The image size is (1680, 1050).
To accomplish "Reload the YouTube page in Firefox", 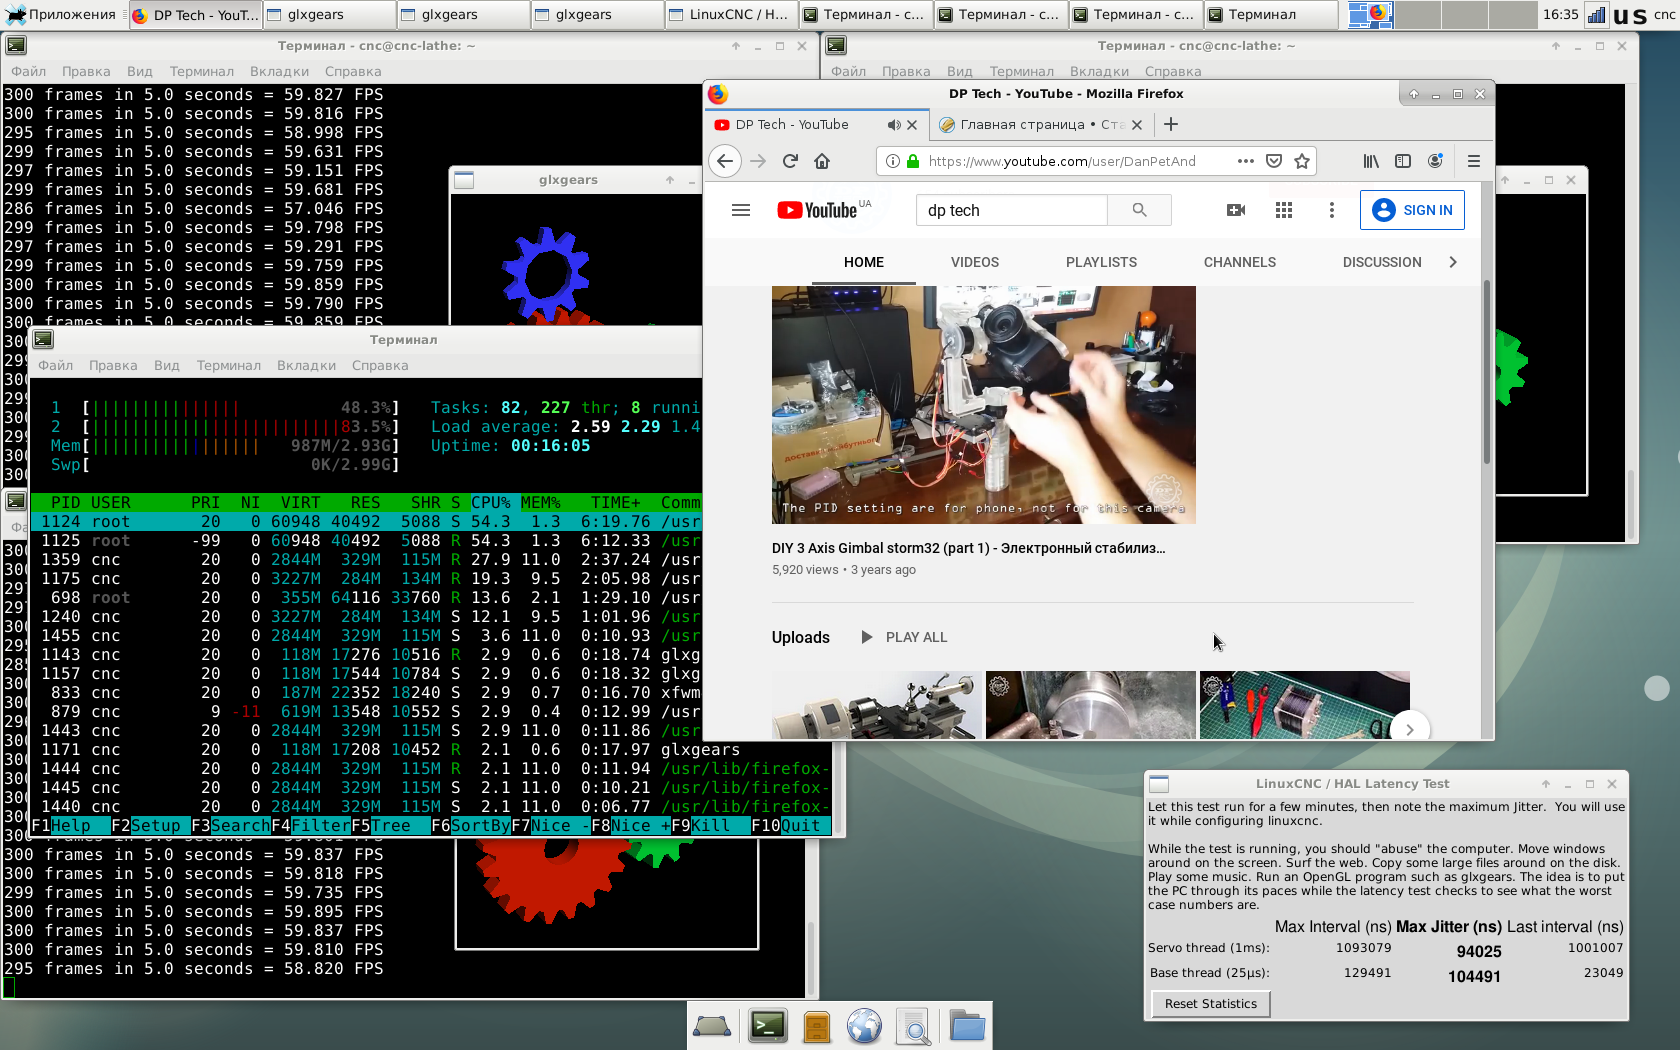I will click(790, 161).
